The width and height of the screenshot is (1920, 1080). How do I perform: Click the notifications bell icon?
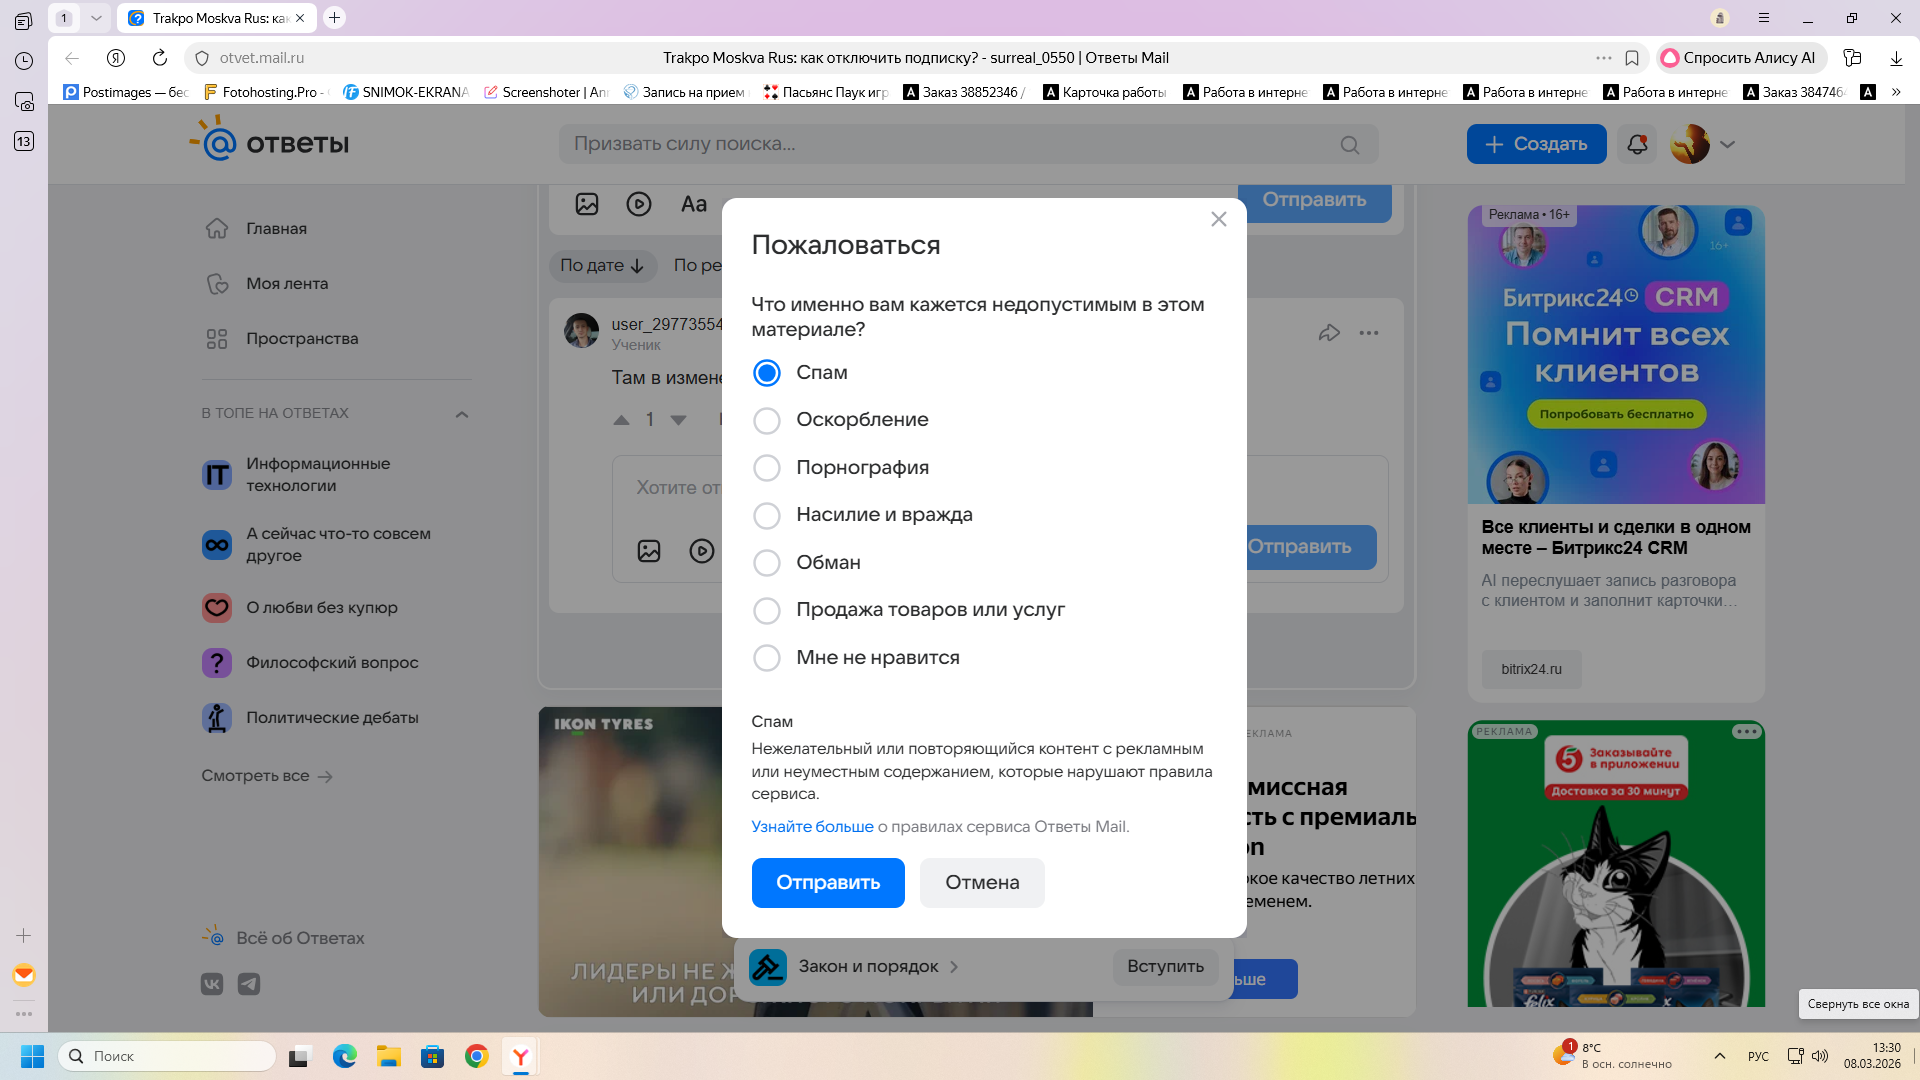(x=1637, y=144)
